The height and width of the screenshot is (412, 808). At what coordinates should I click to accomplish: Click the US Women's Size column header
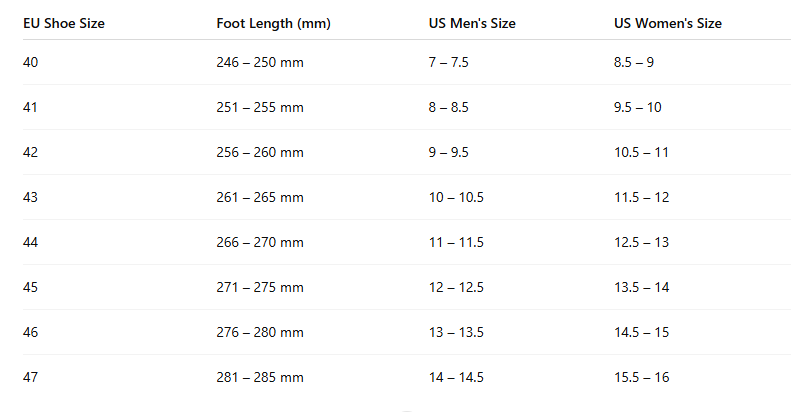(x=668, y=23)
